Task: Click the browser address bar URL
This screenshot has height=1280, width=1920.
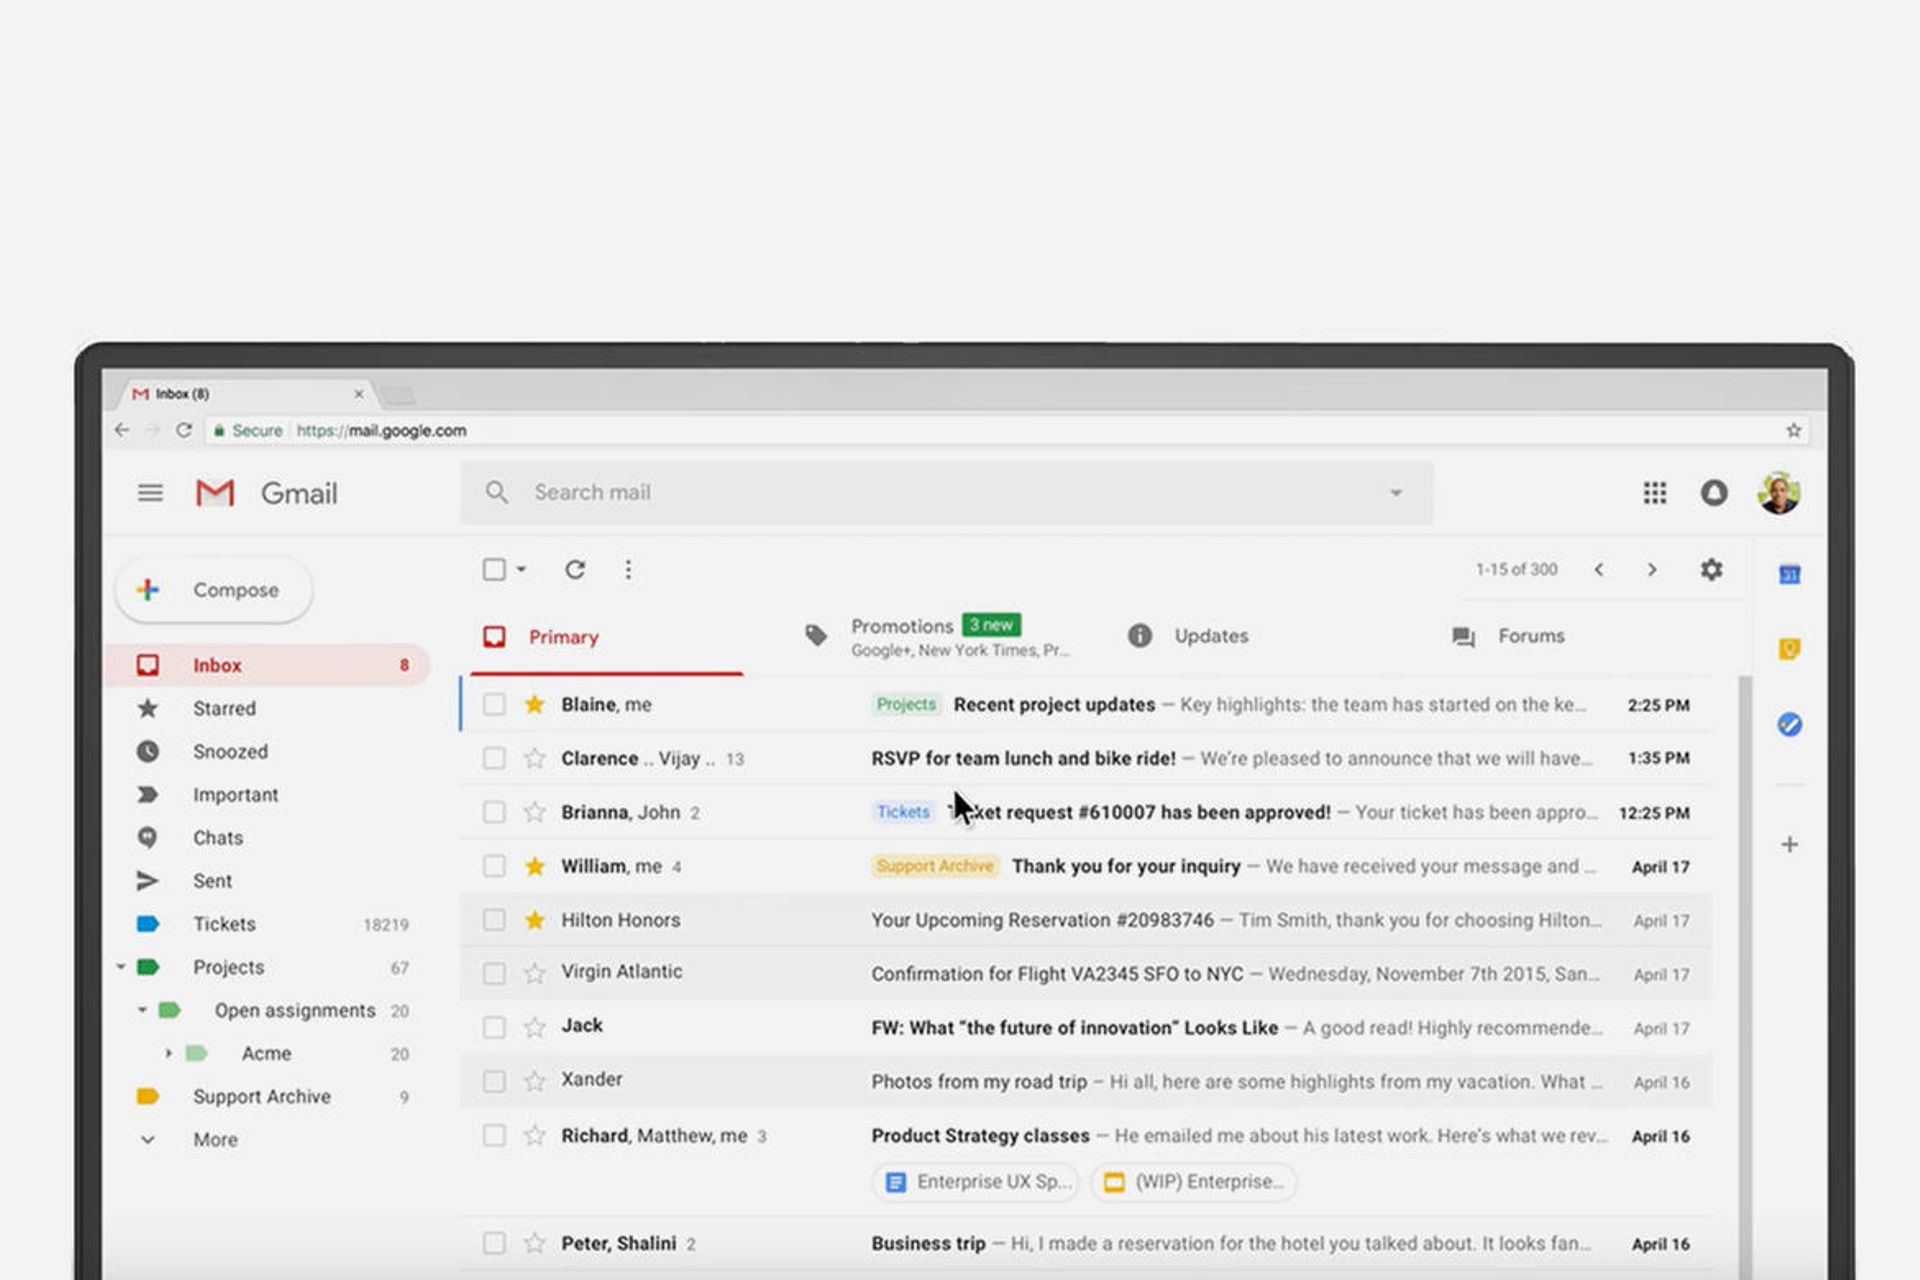Action: tap(381, 430)
